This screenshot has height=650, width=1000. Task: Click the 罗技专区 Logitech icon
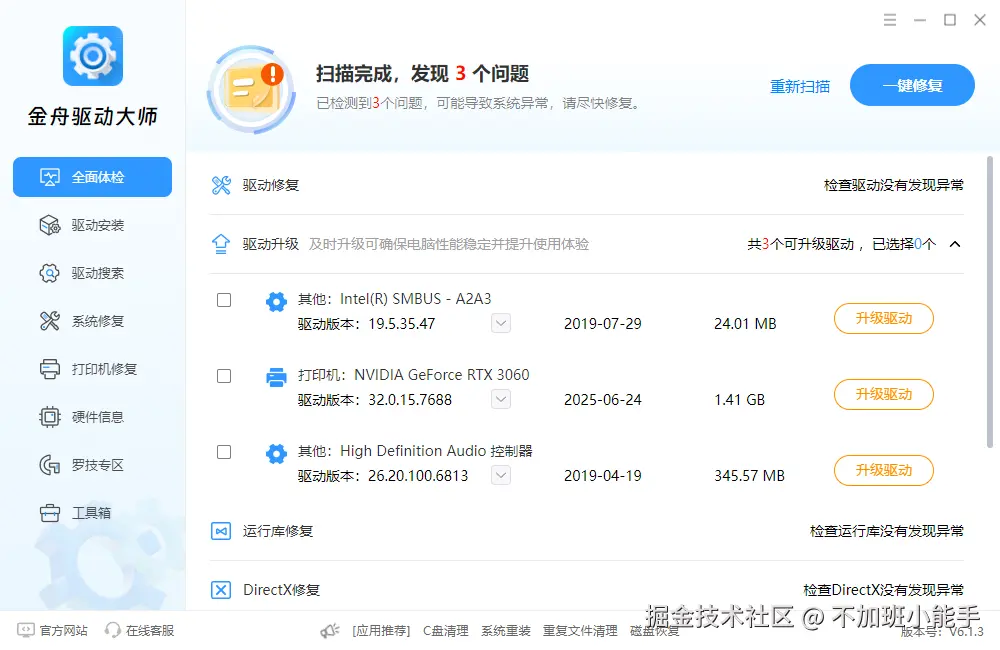point(50,465)
